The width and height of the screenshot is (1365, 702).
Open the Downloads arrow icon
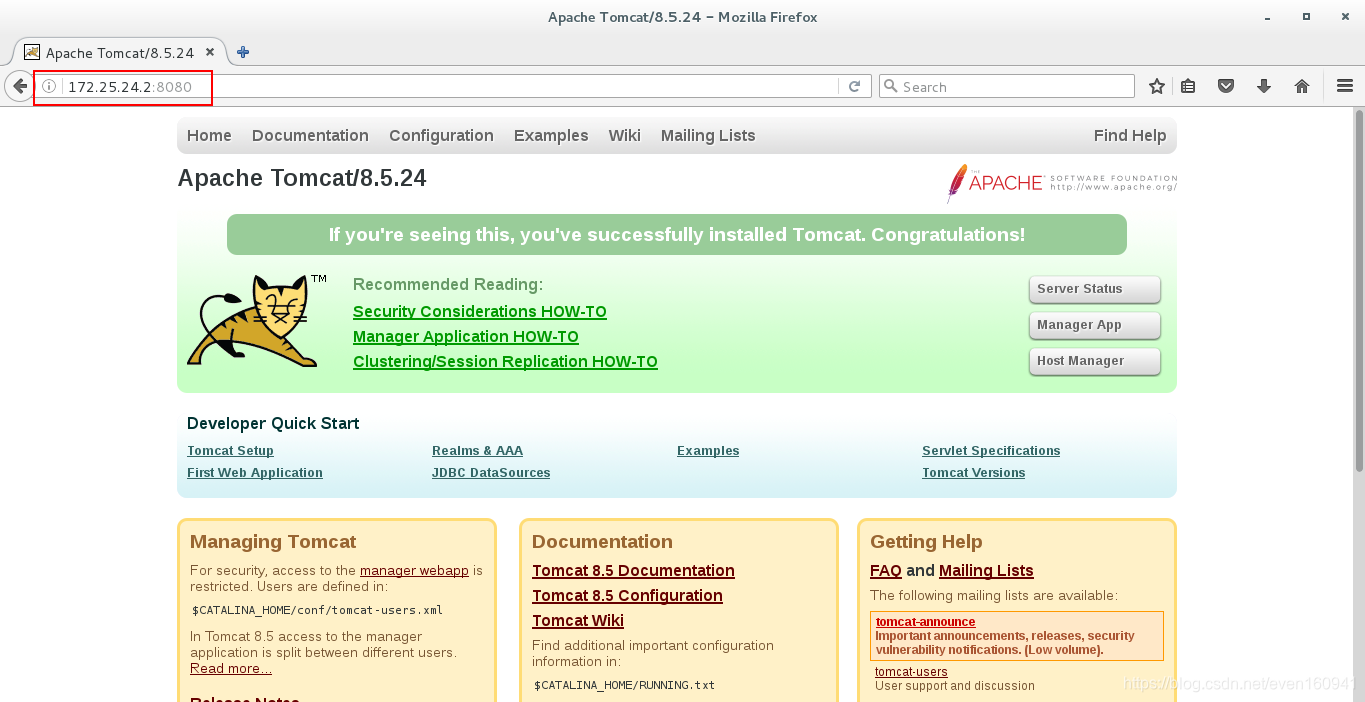click(1264, 87)
